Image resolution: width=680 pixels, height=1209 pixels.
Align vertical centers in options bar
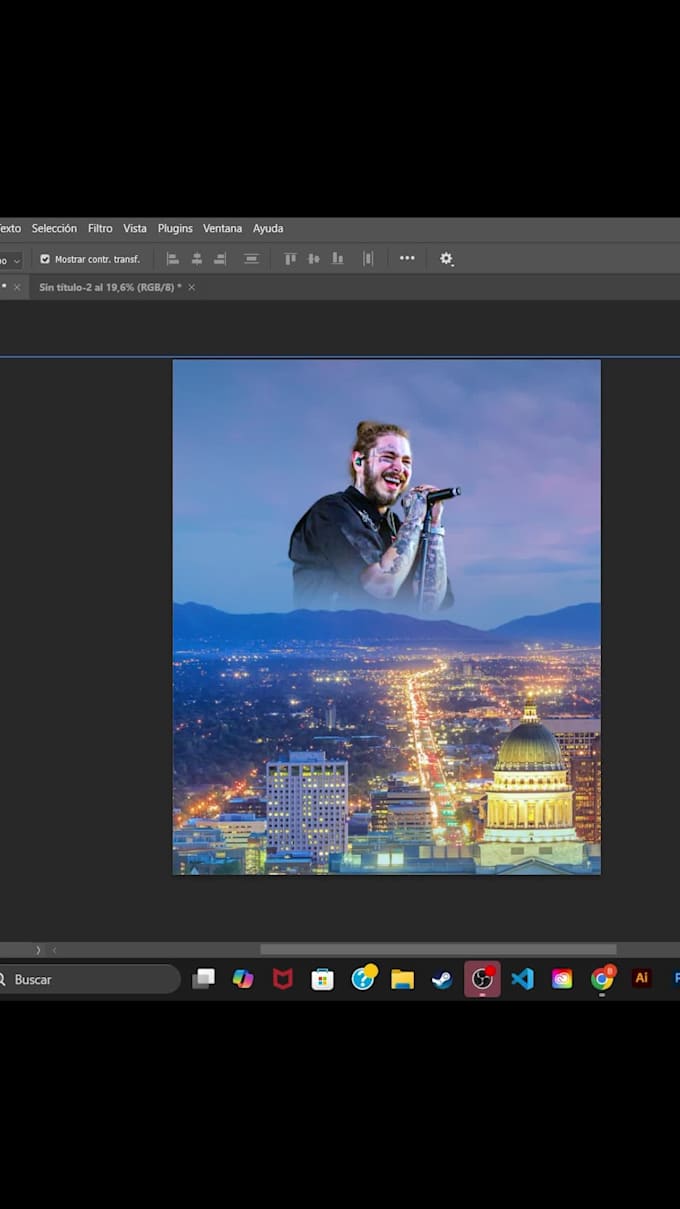pyautogui.click(x=314, y=259)
